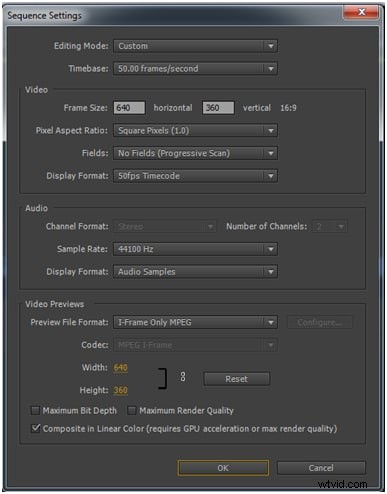Image resolution: width=387 pixels, height=494 pixels.
Task: Enable the Maximum Bit Depth checkbox
Action: point(35,410)
